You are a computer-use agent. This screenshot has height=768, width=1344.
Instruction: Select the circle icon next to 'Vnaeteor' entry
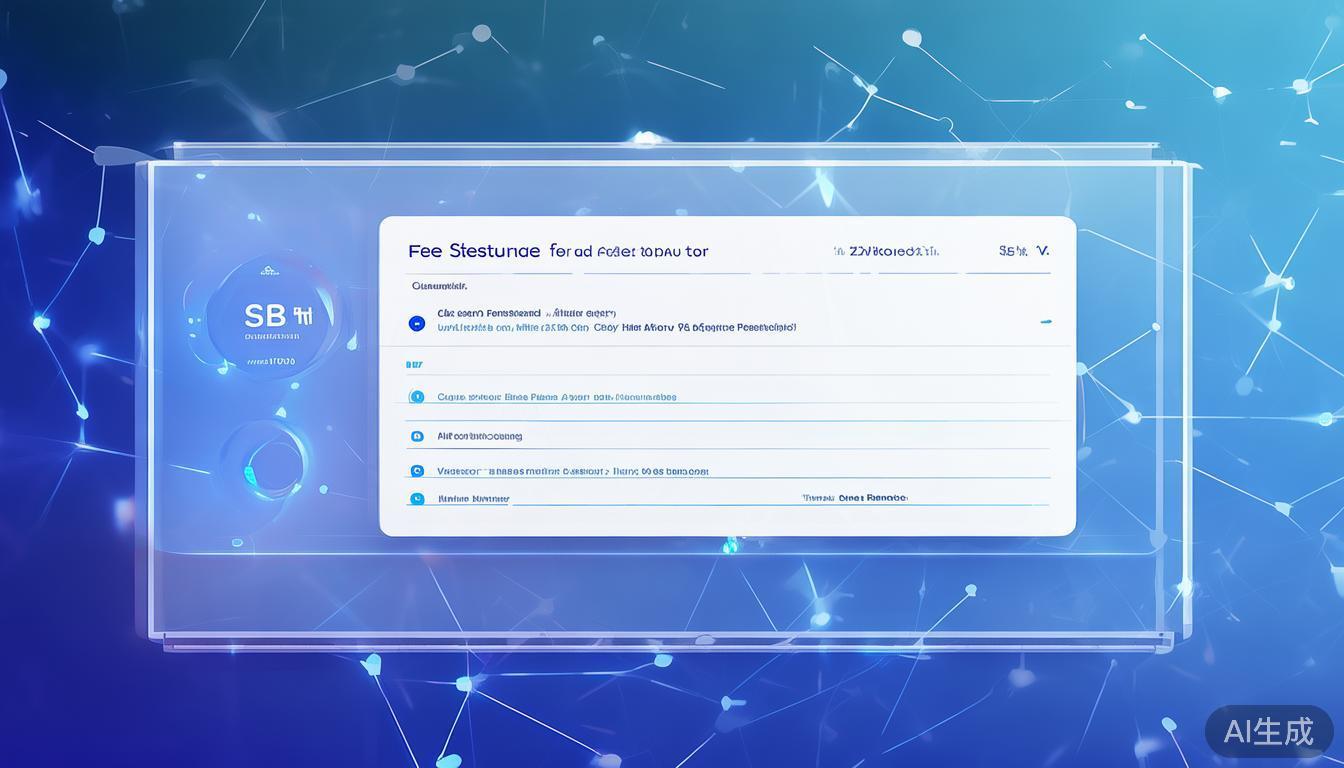point(417,470)
